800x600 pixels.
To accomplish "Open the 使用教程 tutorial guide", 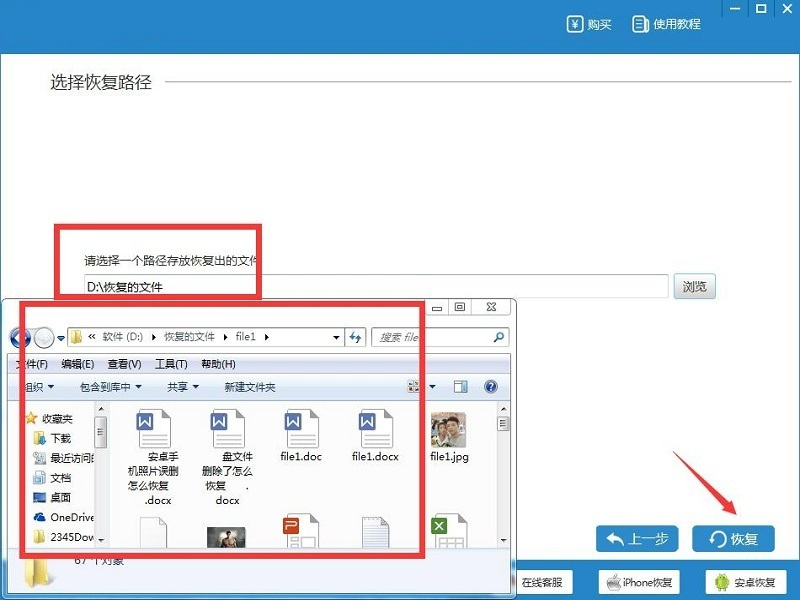I will tap(667, 24).
